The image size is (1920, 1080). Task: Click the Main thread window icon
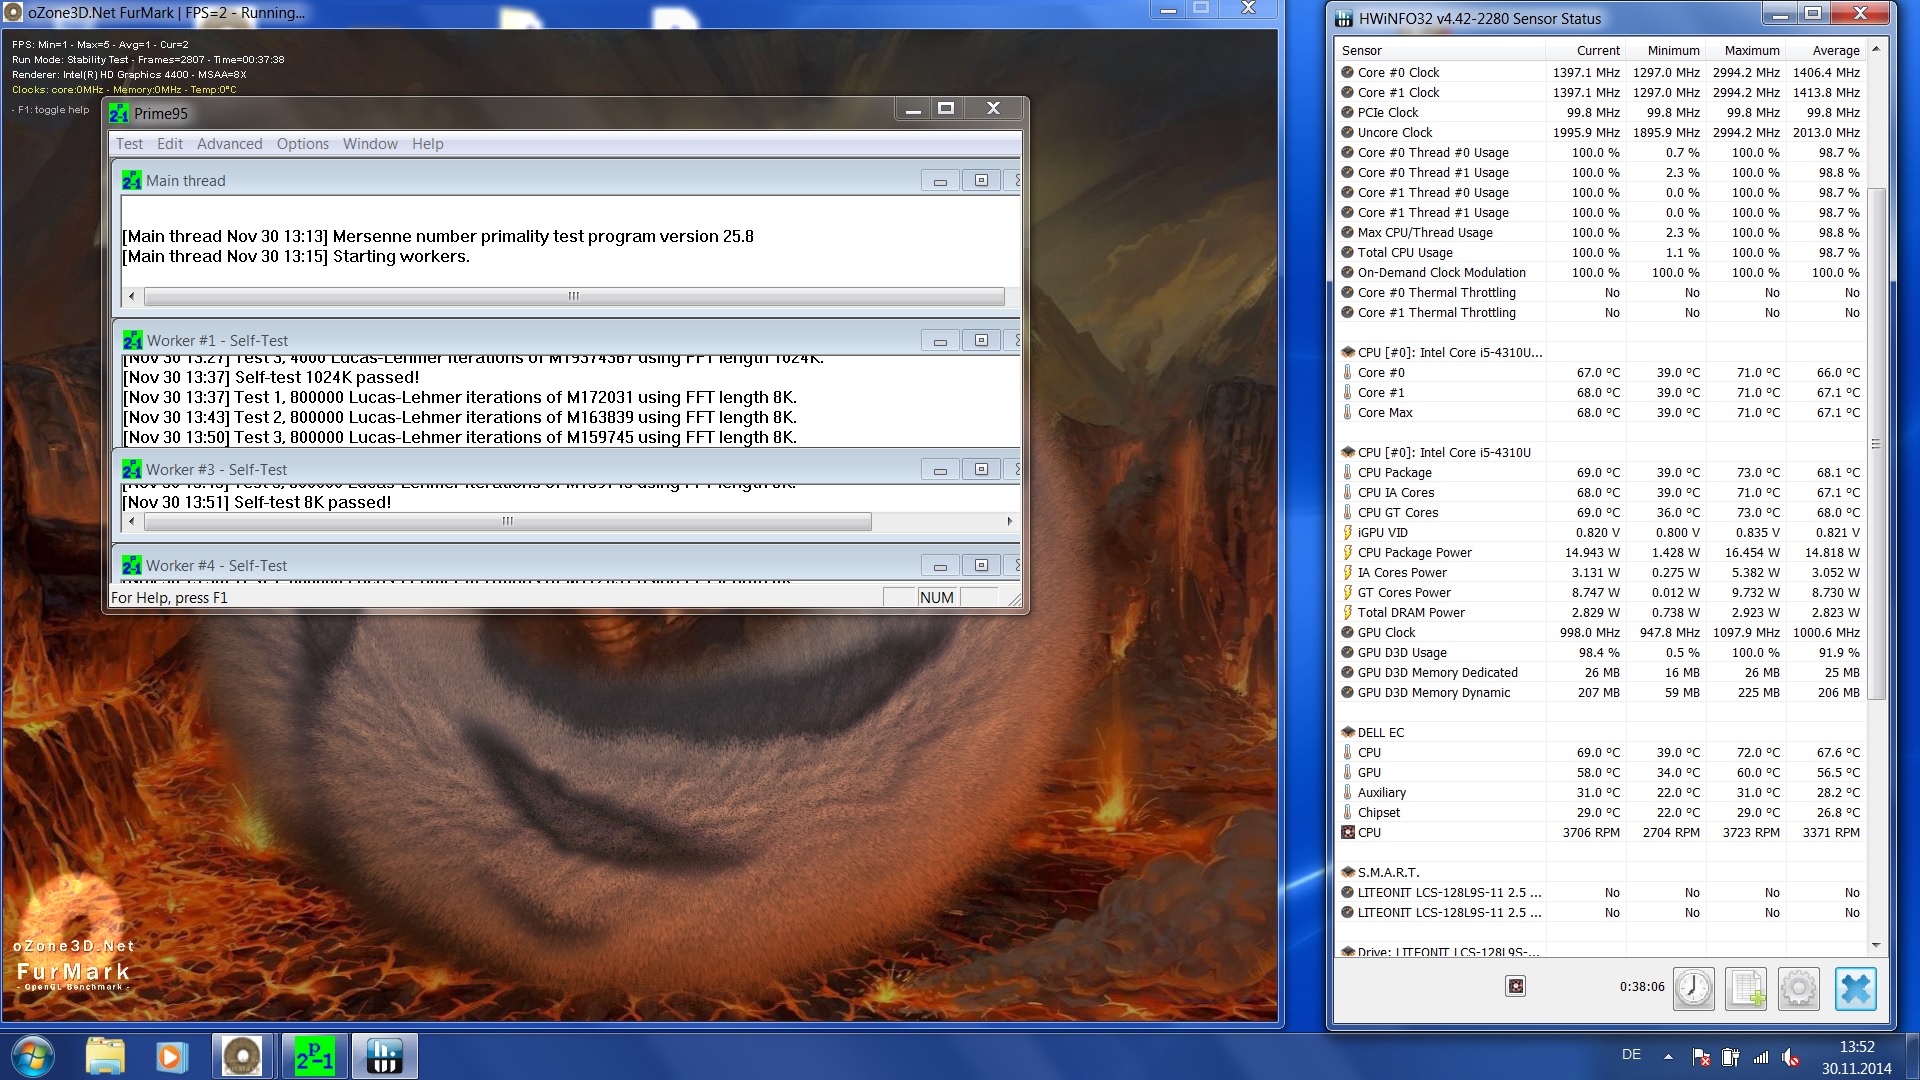131,180
